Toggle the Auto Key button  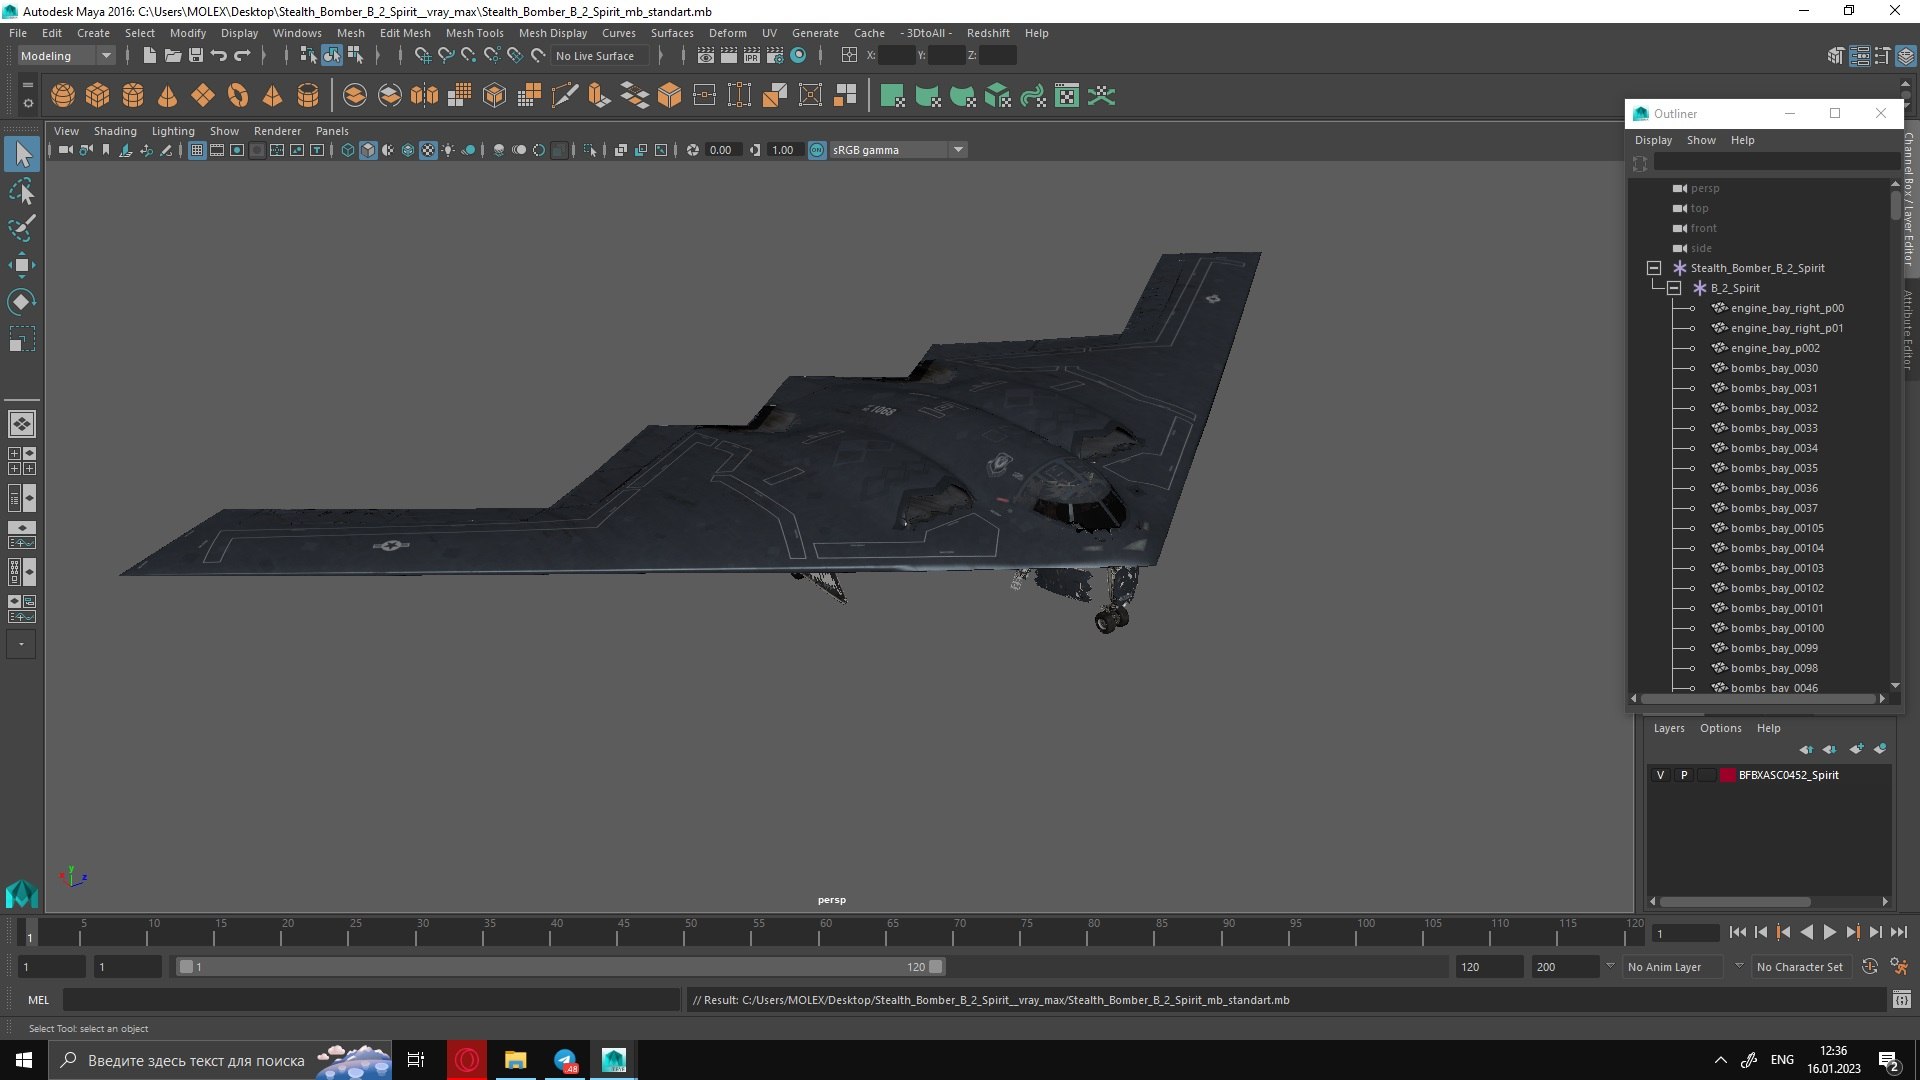pyautogui.click(x=1869, y=966)
